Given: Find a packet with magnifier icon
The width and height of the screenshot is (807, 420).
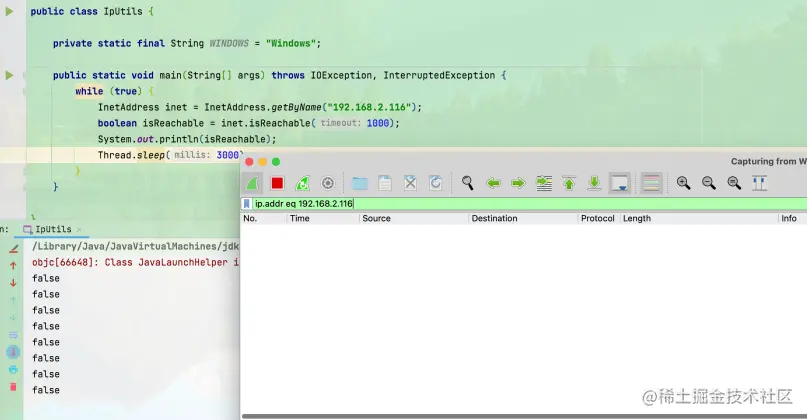Looking at the screenshot, I should point(467,183).
